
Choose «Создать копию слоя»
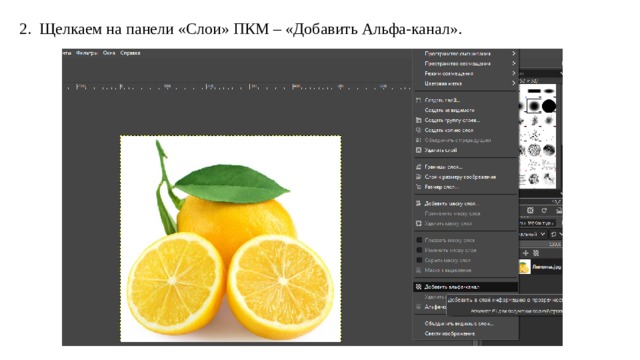click(465, 130)
